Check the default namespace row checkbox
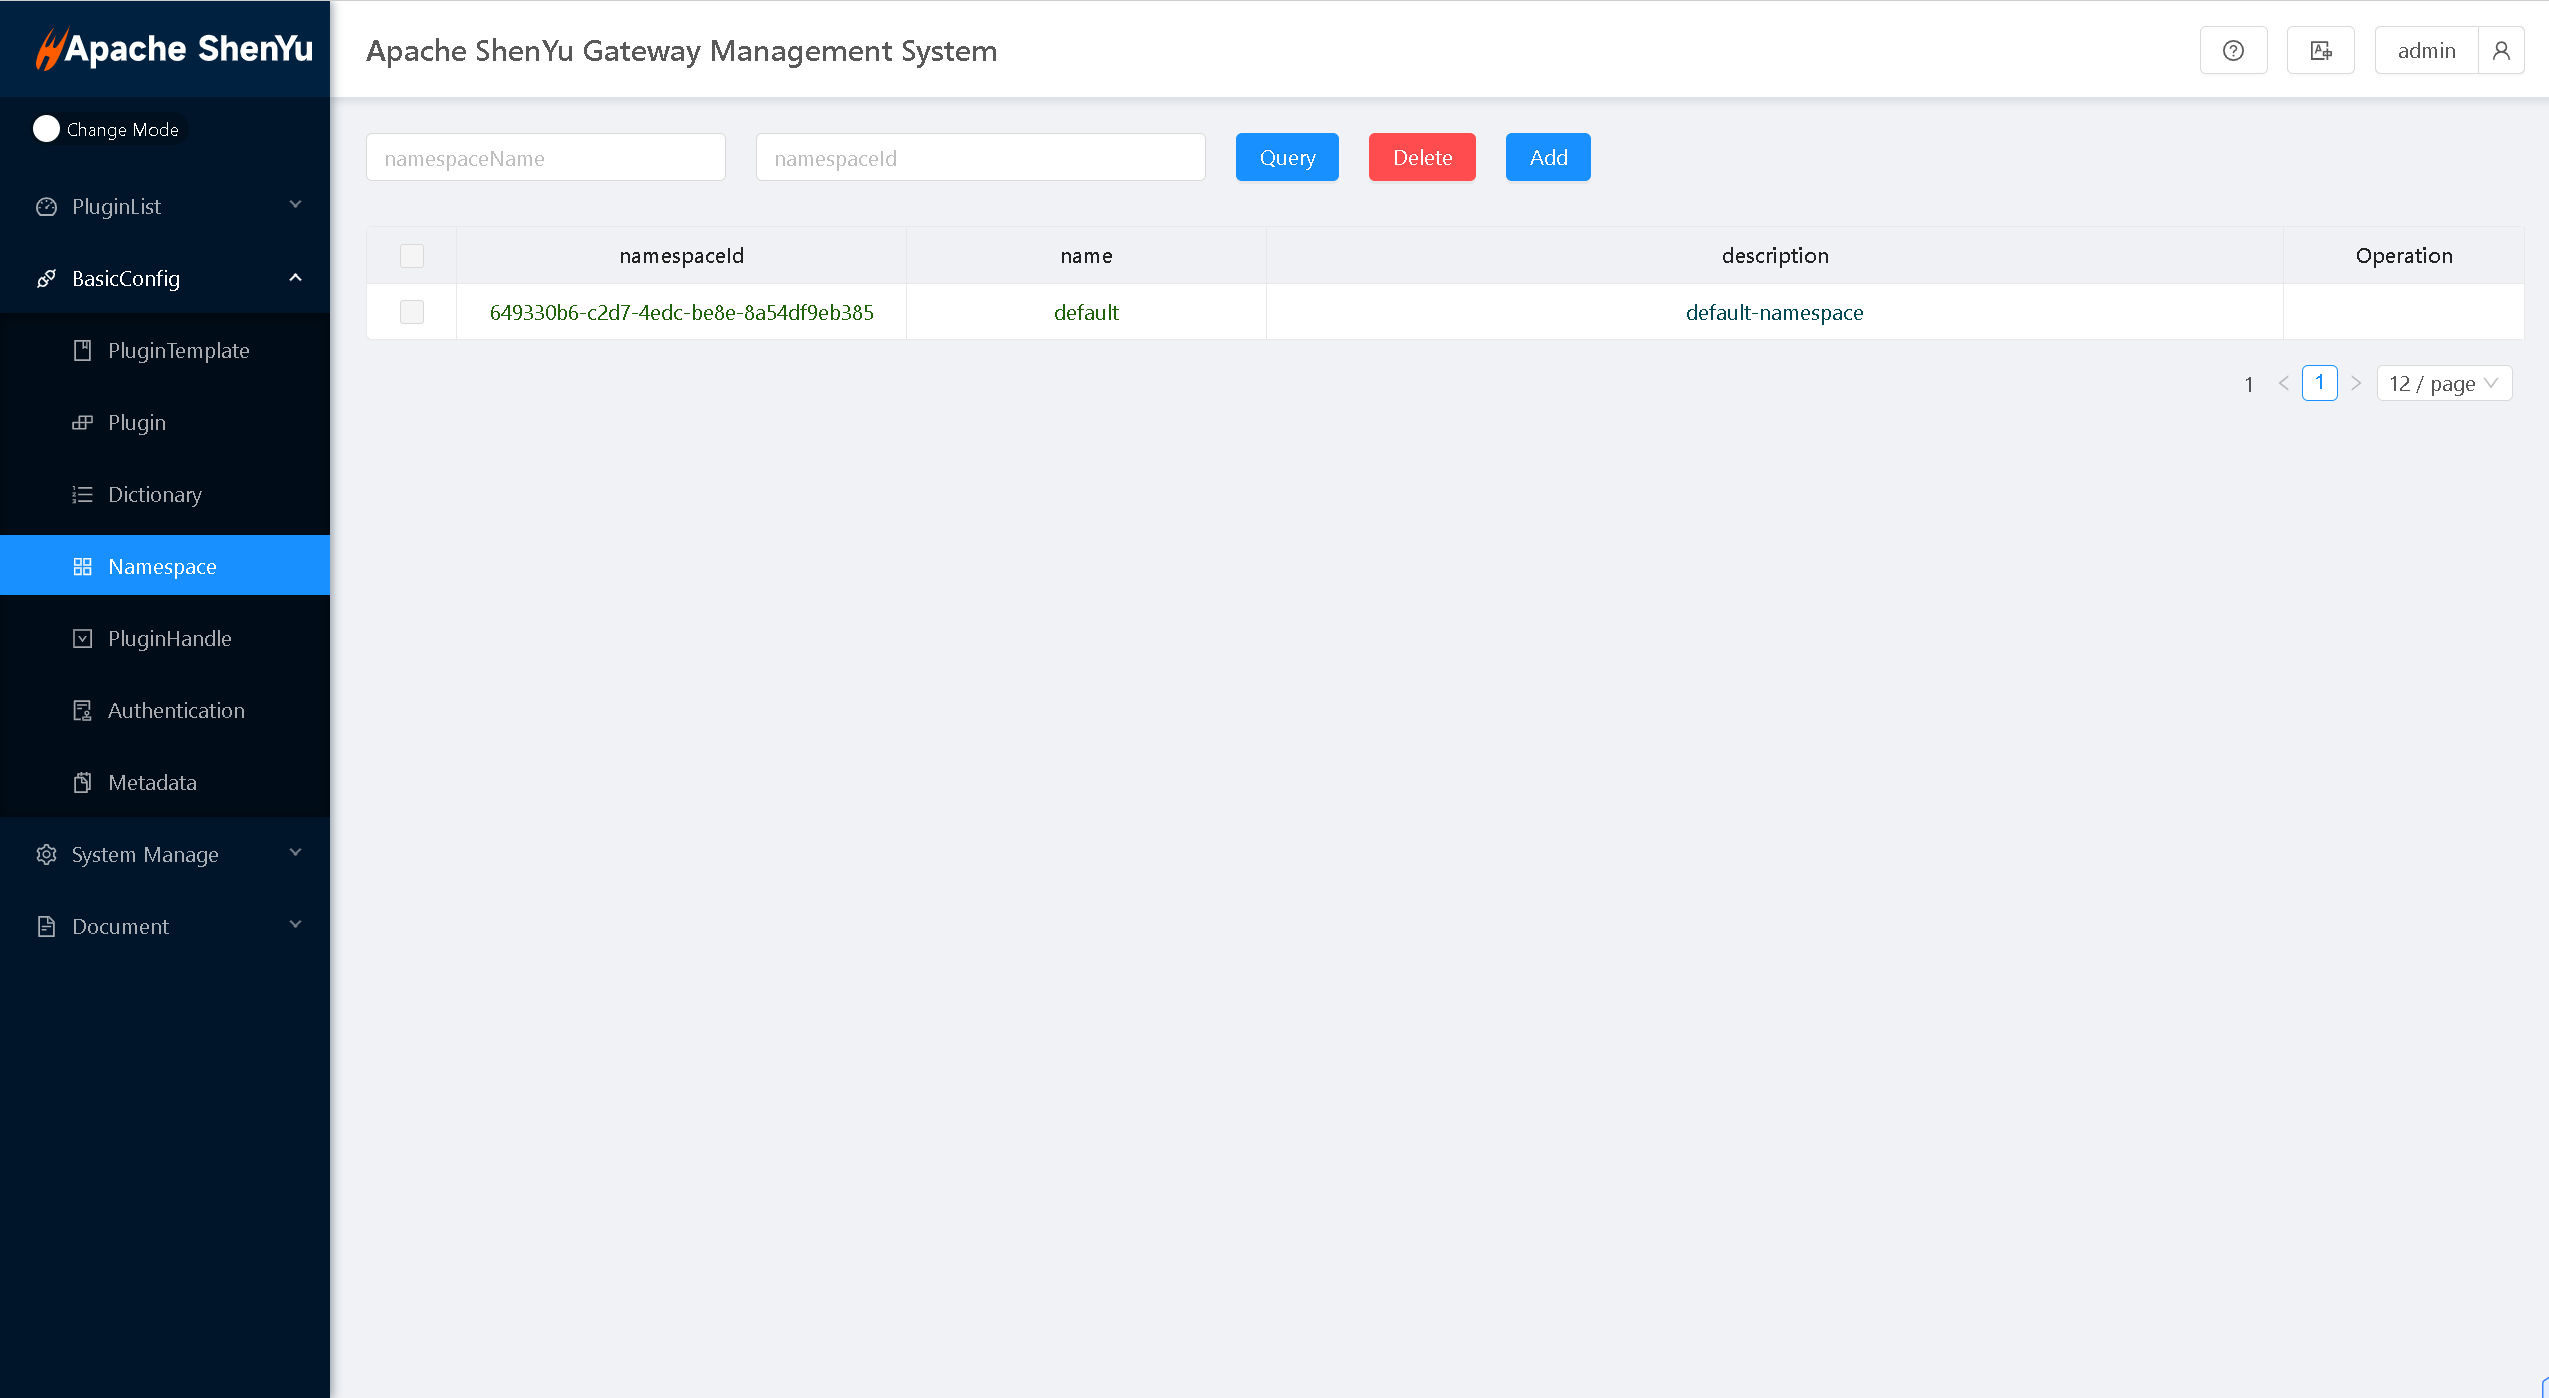 [411, 312]
